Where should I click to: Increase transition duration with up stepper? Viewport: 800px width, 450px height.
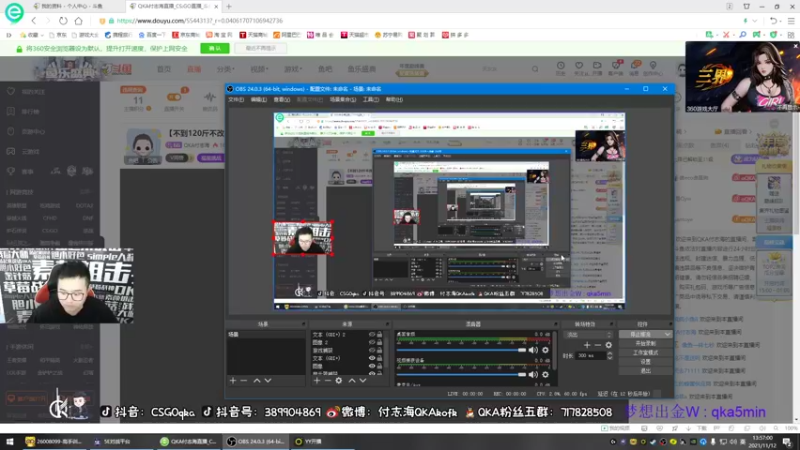pos(610,354)
